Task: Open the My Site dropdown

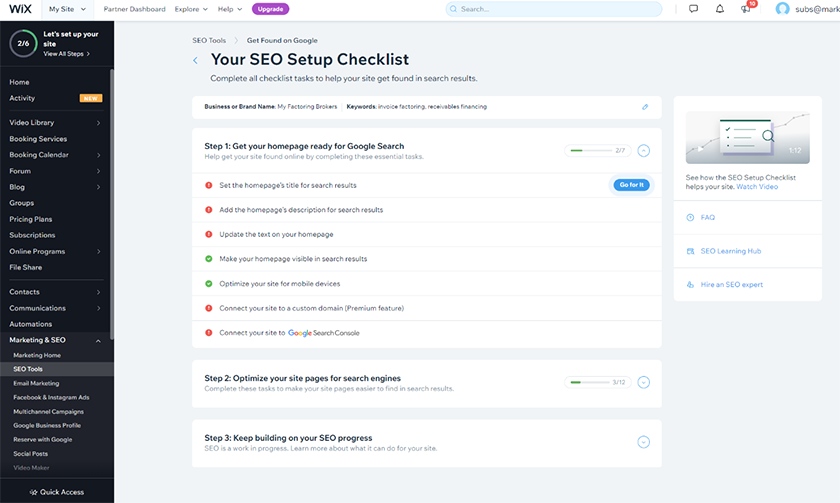Action: tap(67, 9)
